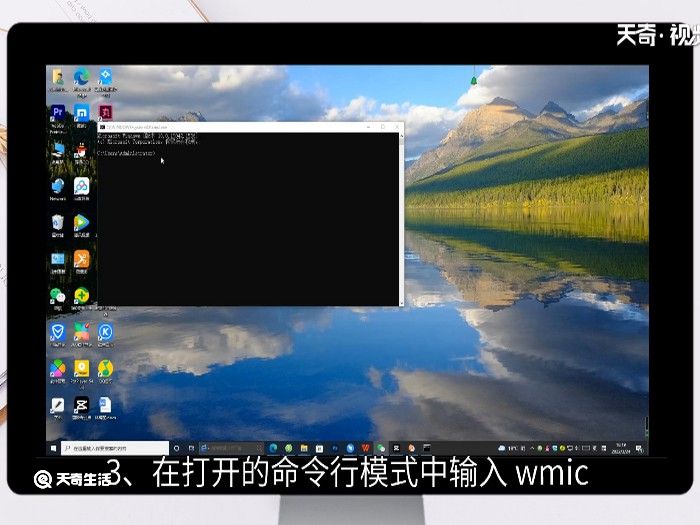
Task: Launch the 360 browser green plus icon
Action: (81, 296)
